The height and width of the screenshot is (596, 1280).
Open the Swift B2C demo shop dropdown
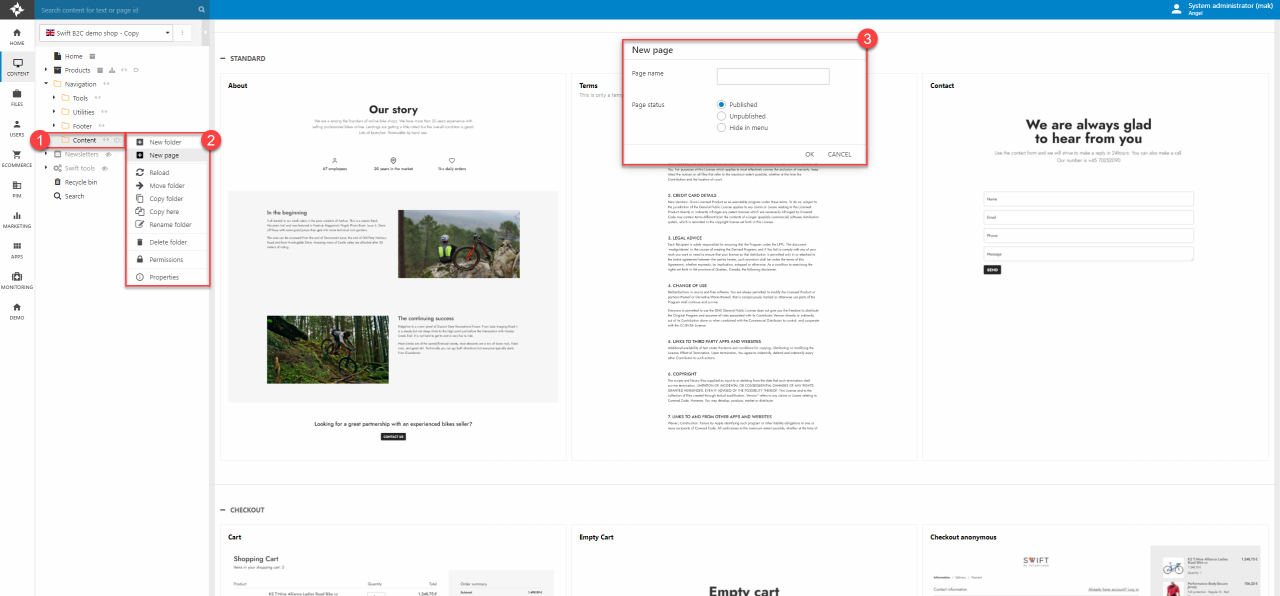click(x=106, y=33)
